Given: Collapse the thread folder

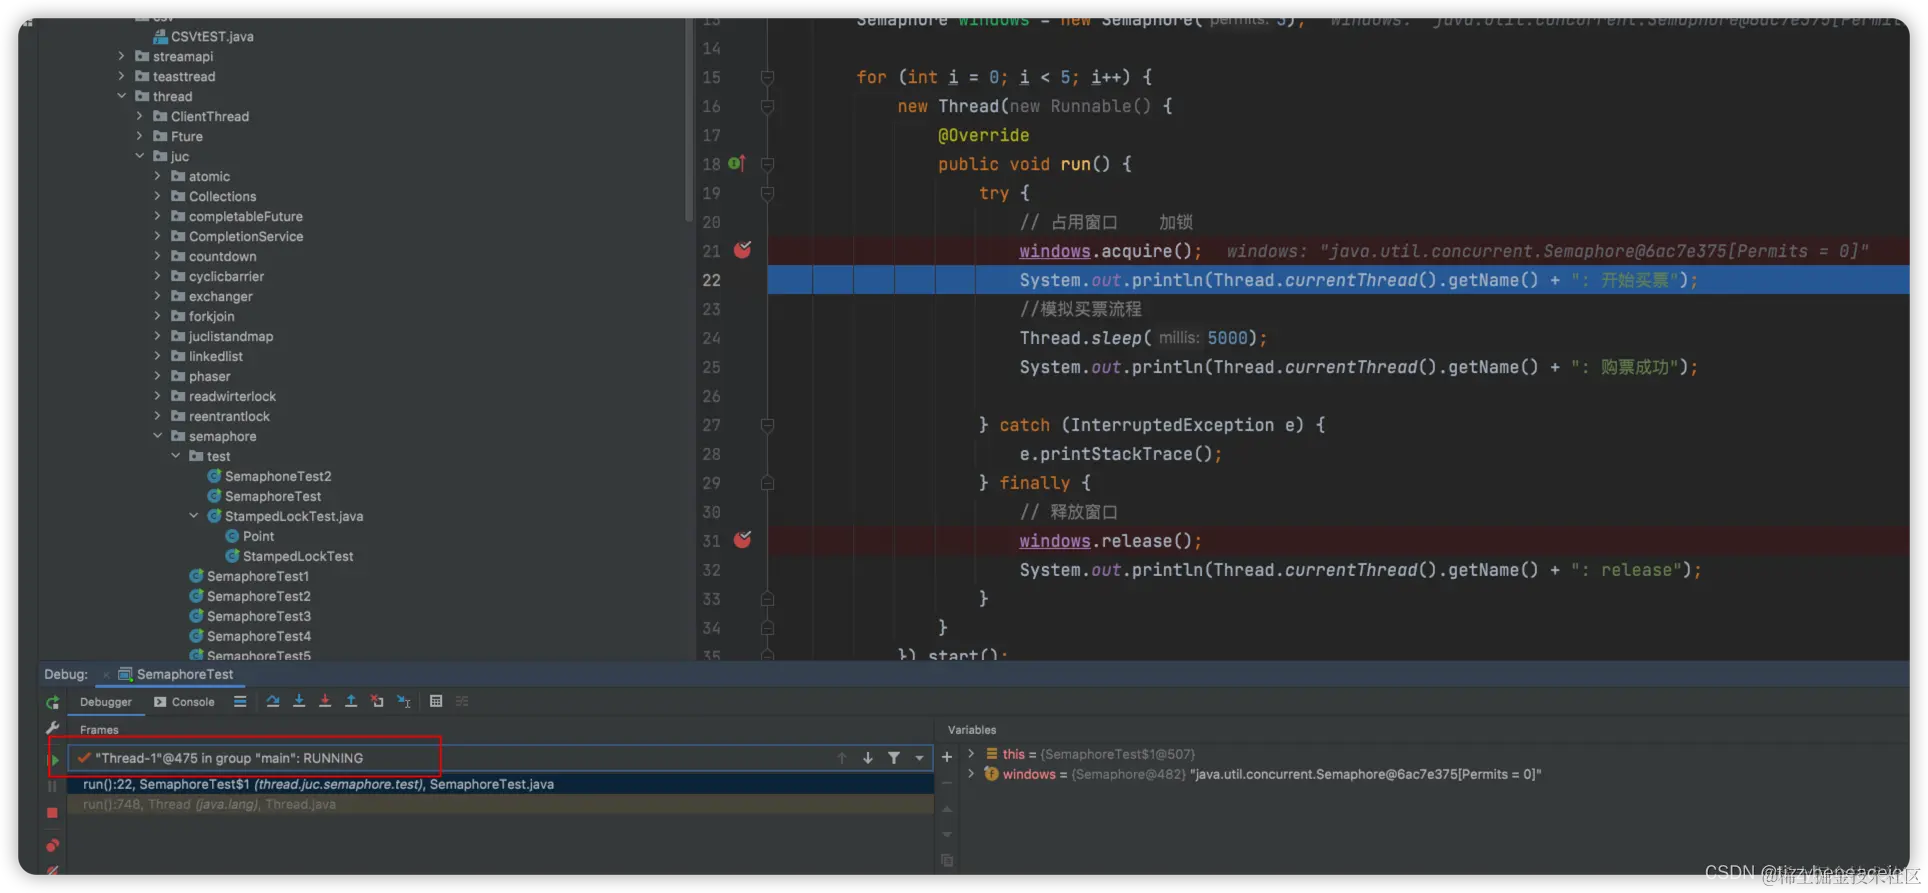Looking at the screenshot, I should pyautogui.click(x=122, y=97).
